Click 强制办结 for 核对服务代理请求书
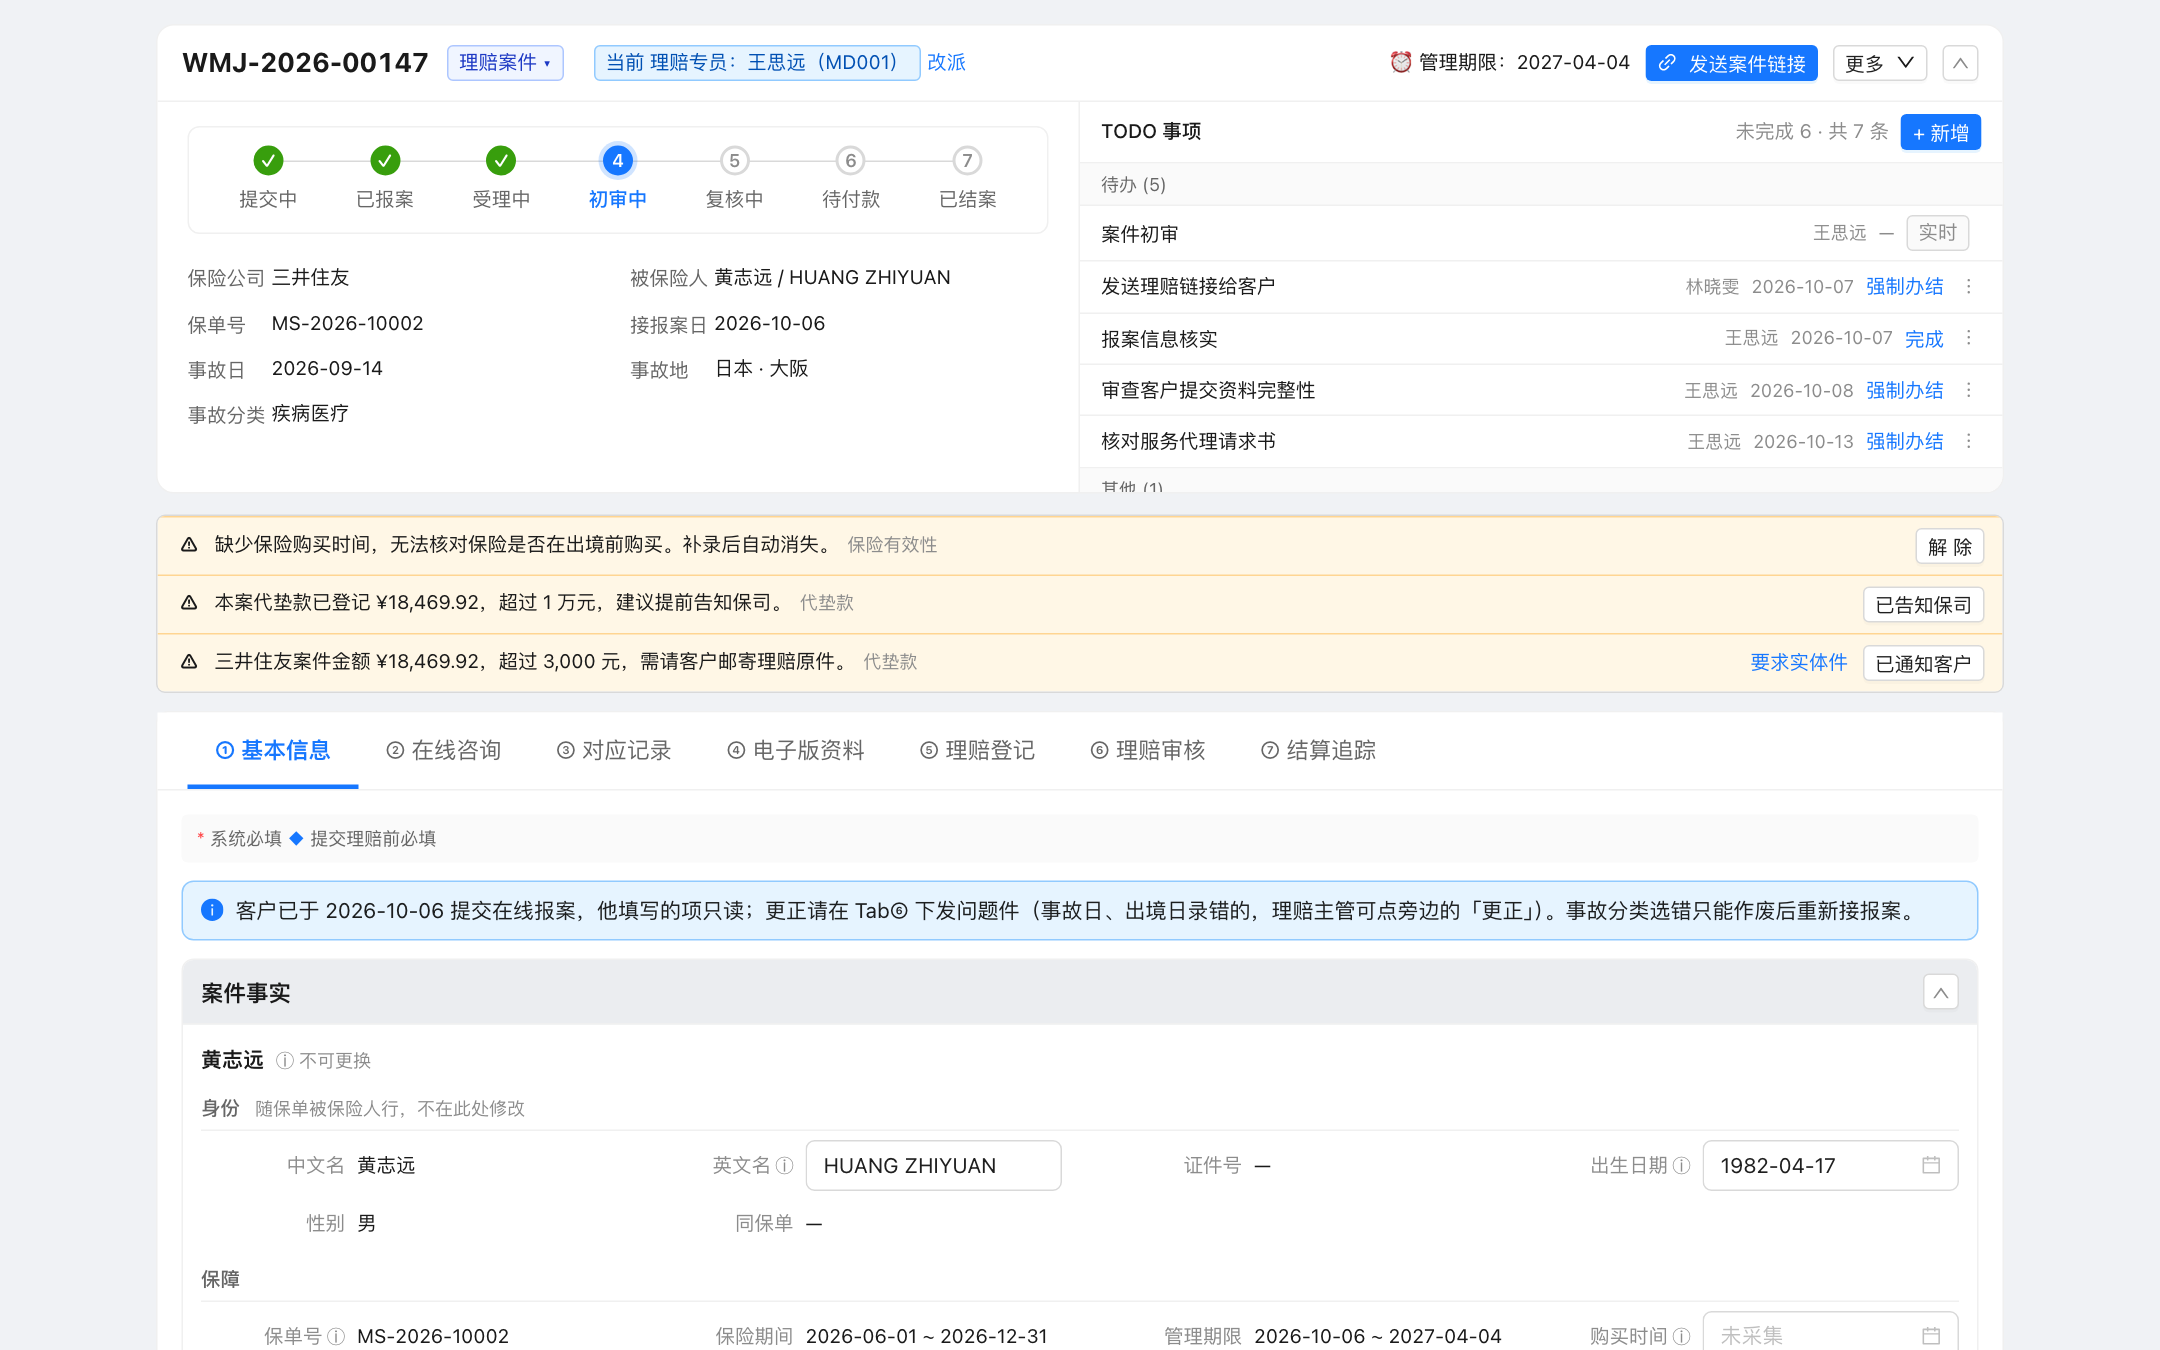This screenshot has width=2160, height=1350. (1904, 441)
